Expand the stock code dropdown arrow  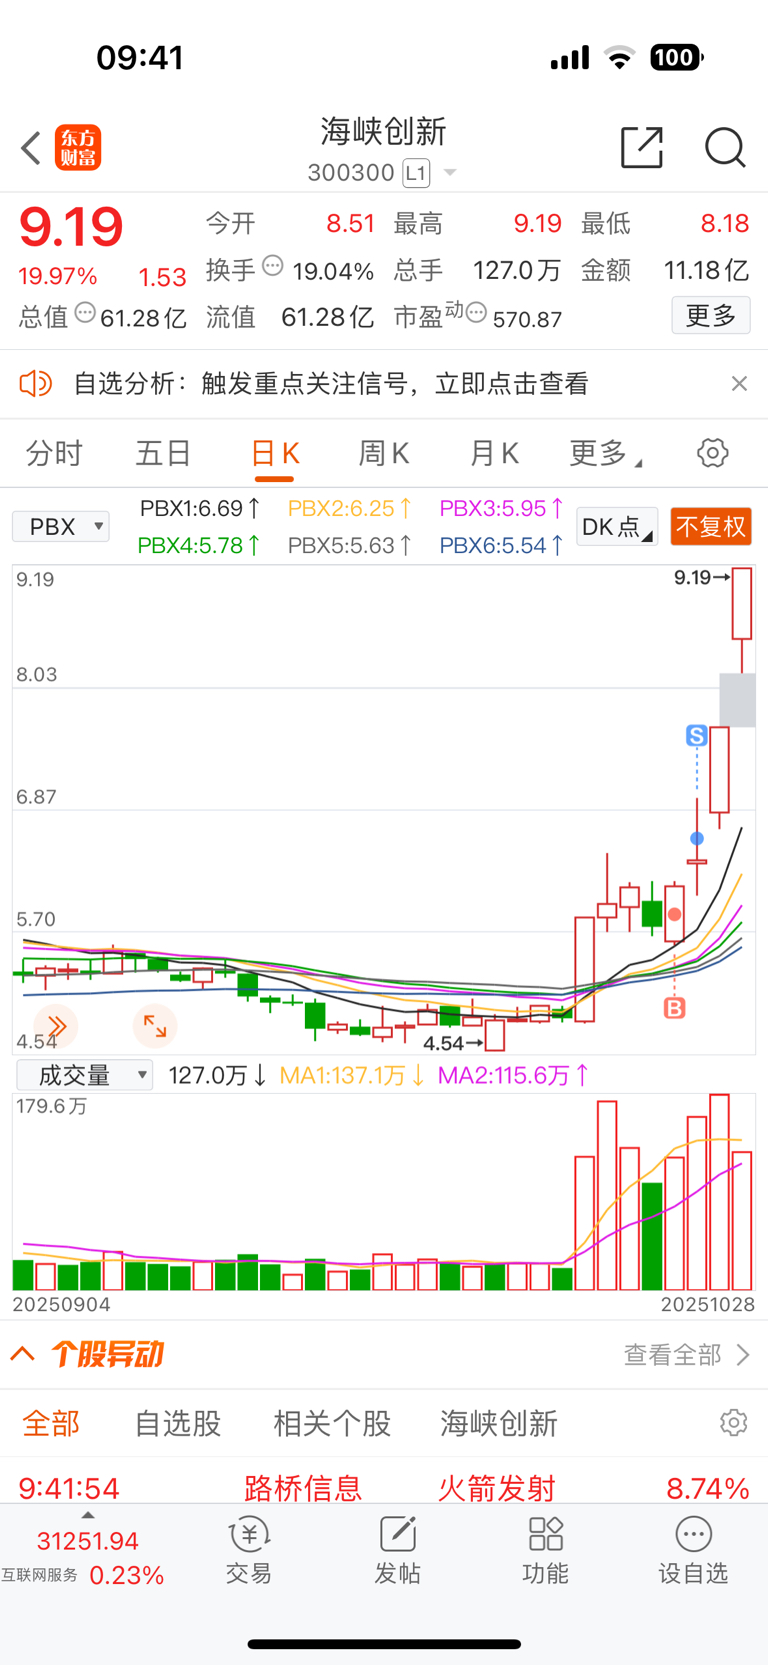tap(450, 173)
